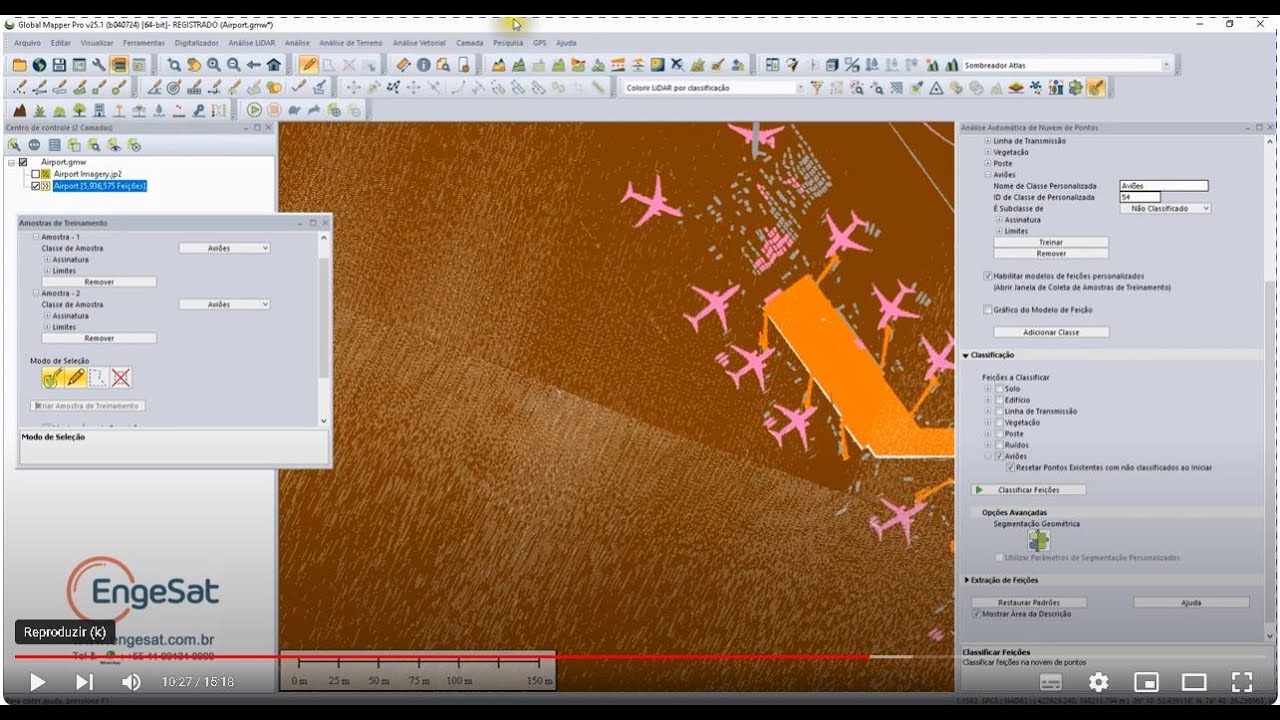The height and width of the screenshot is (720, 1280).
Task: Click the measure ruler tool icon
Action: coord(403,65)
